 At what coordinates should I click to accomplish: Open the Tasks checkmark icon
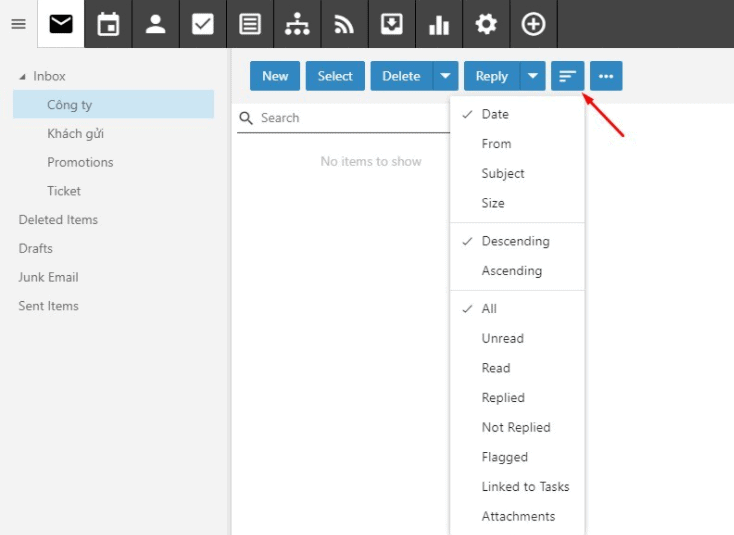point(203,24)
